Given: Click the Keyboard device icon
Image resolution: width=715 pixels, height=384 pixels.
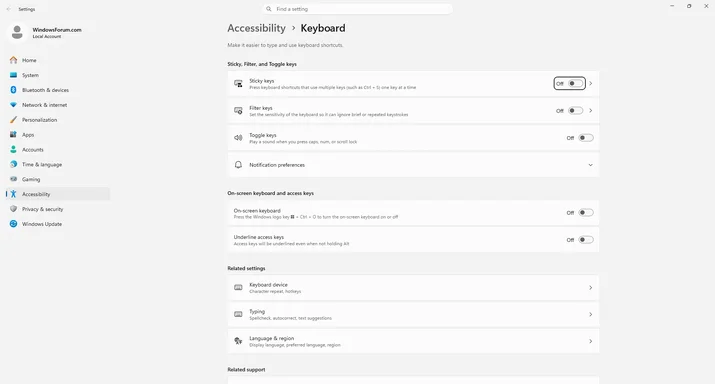Looking at the screenshot, I should pyautogui.click(x=238, y=287).
